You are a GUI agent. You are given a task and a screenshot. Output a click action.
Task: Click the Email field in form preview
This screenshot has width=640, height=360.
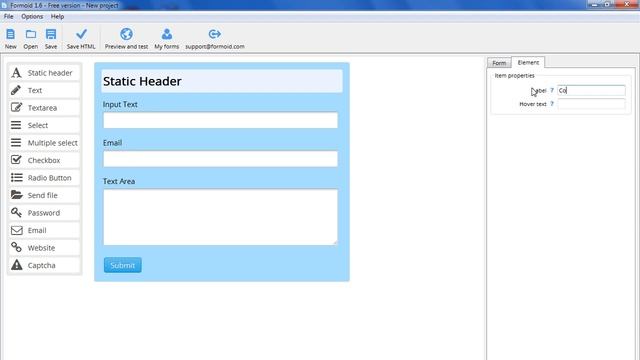coord(220,159)
